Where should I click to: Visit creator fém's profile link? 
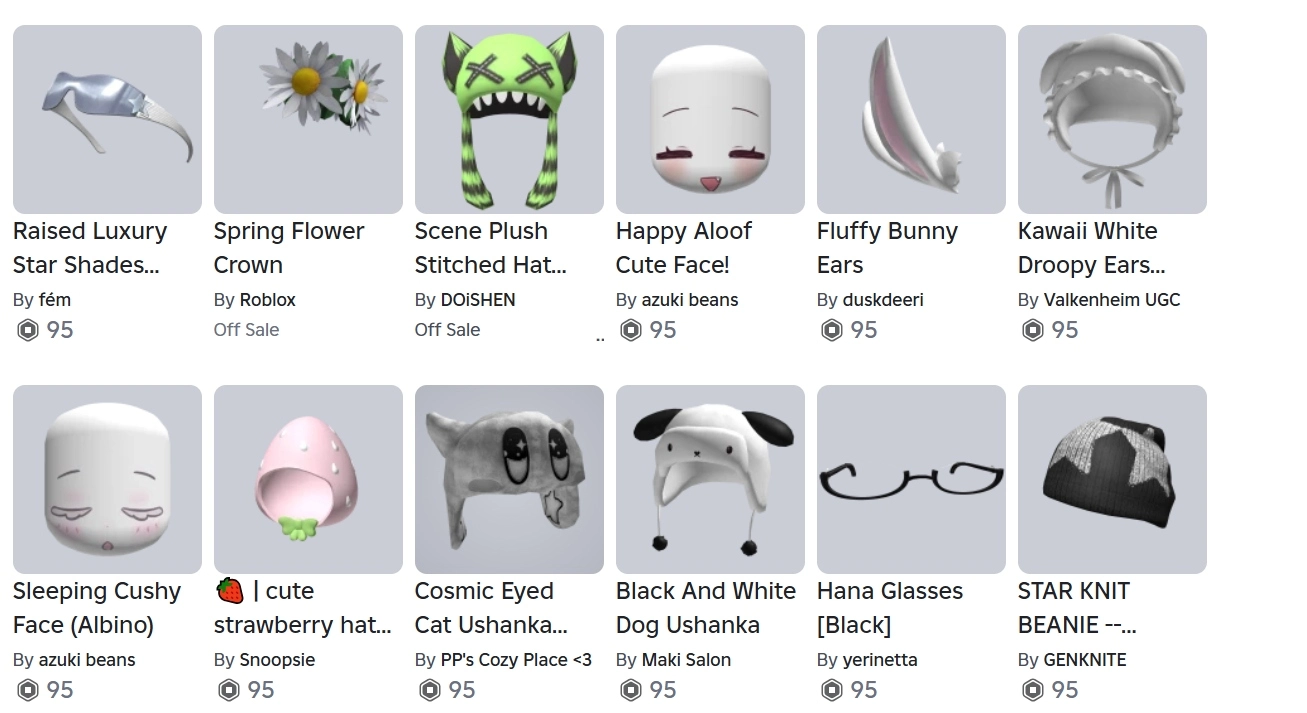click(54, 299)
